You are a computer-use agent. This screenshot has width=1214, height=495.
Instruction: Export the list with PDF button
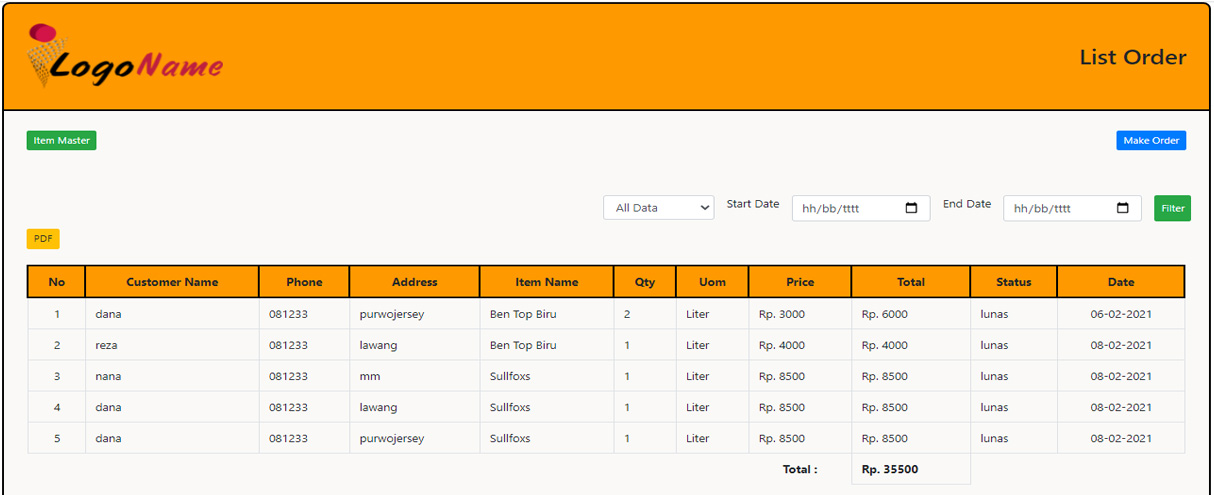point(43,239)
